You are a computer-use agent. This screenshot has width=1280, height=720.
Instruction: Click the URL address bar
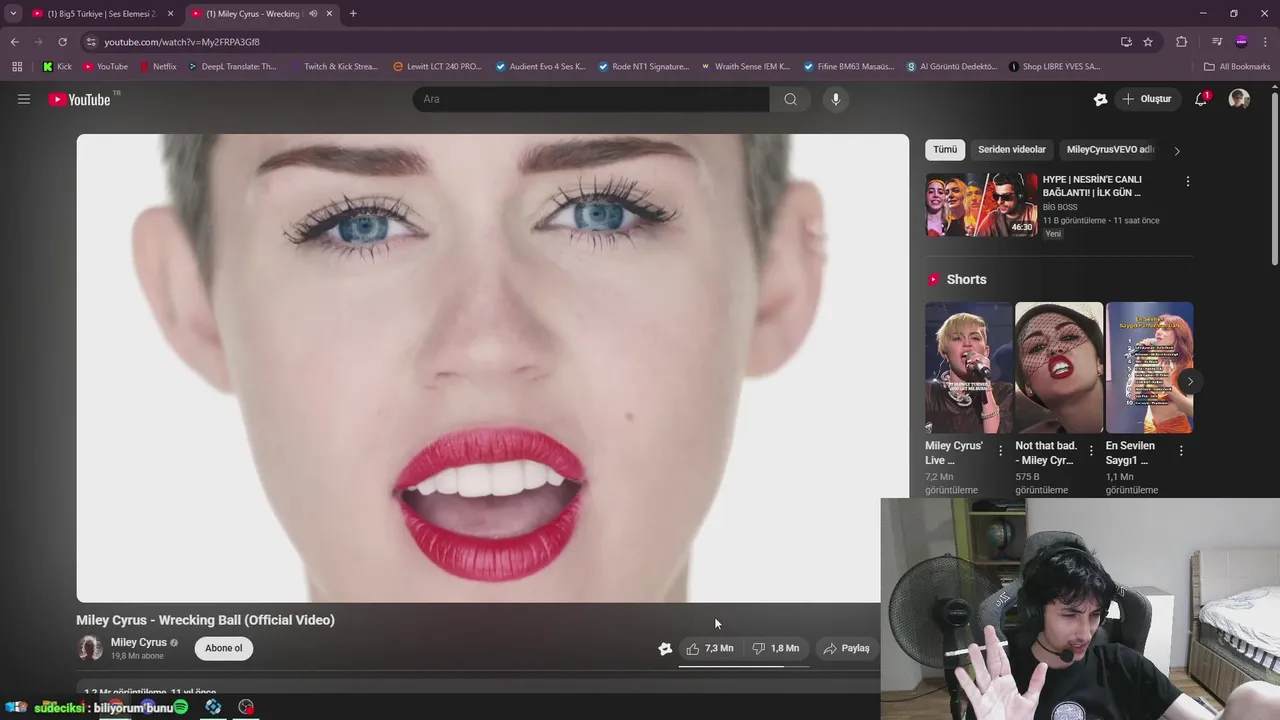pos(600,42)
